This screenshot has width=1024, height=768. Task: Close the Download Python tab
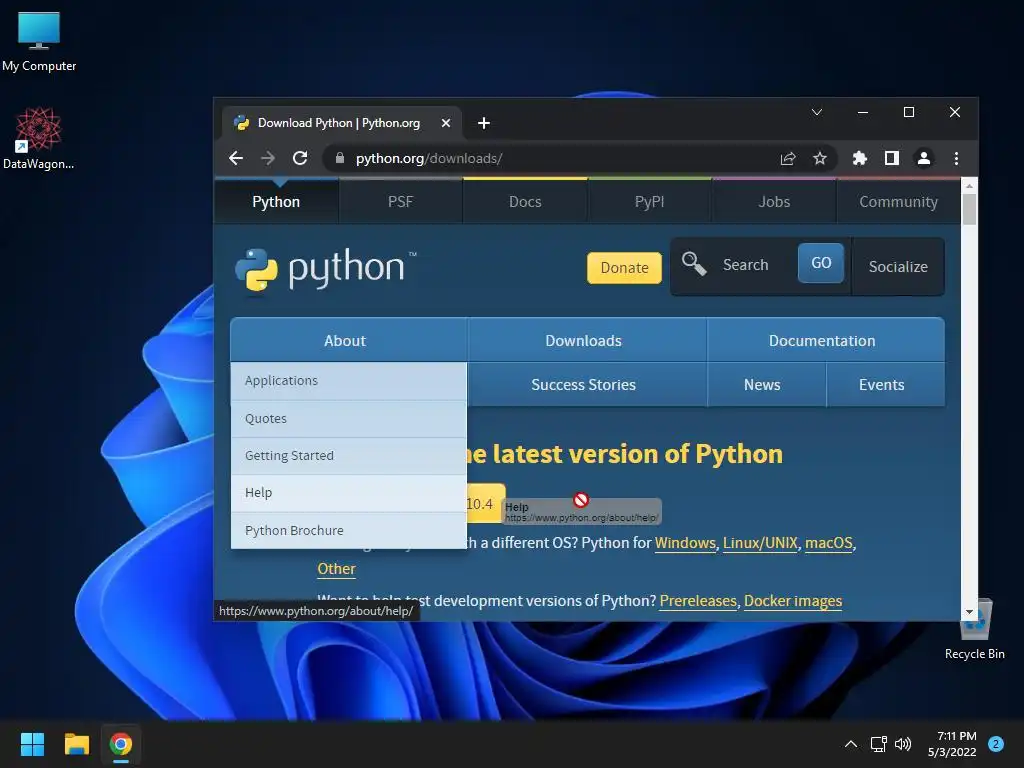pos(445,123)
